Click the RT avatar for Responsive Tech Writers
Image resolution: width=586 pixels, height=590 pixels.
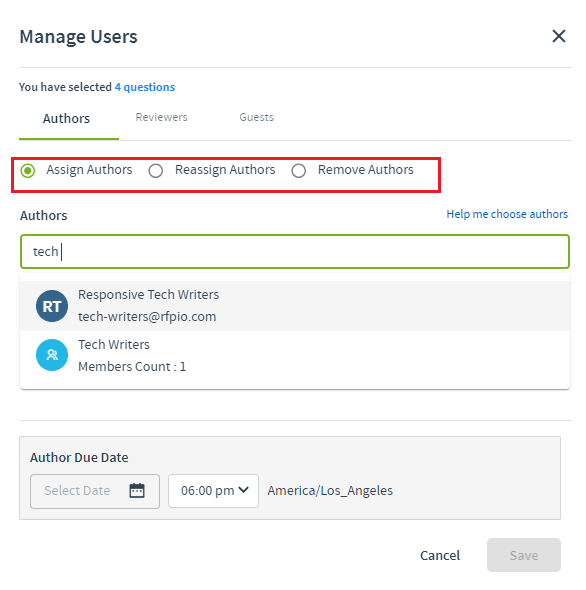52,306
